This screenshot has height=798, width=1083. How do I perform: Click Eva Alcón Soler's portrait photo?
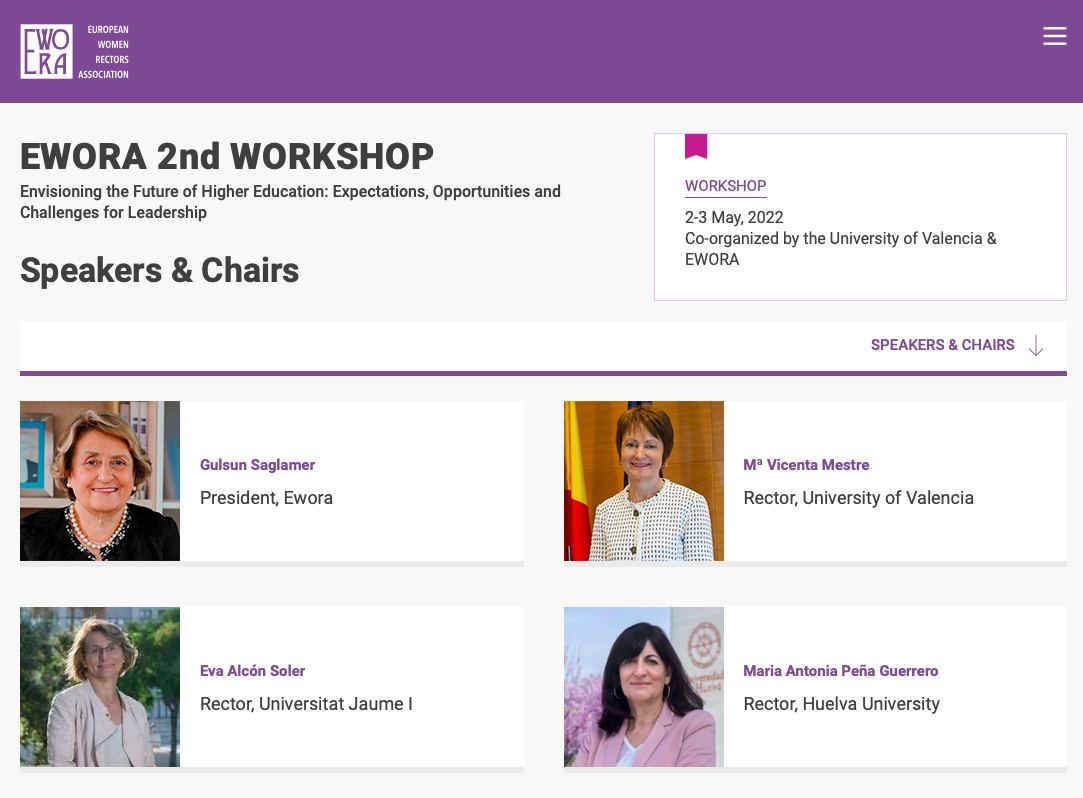100,687
